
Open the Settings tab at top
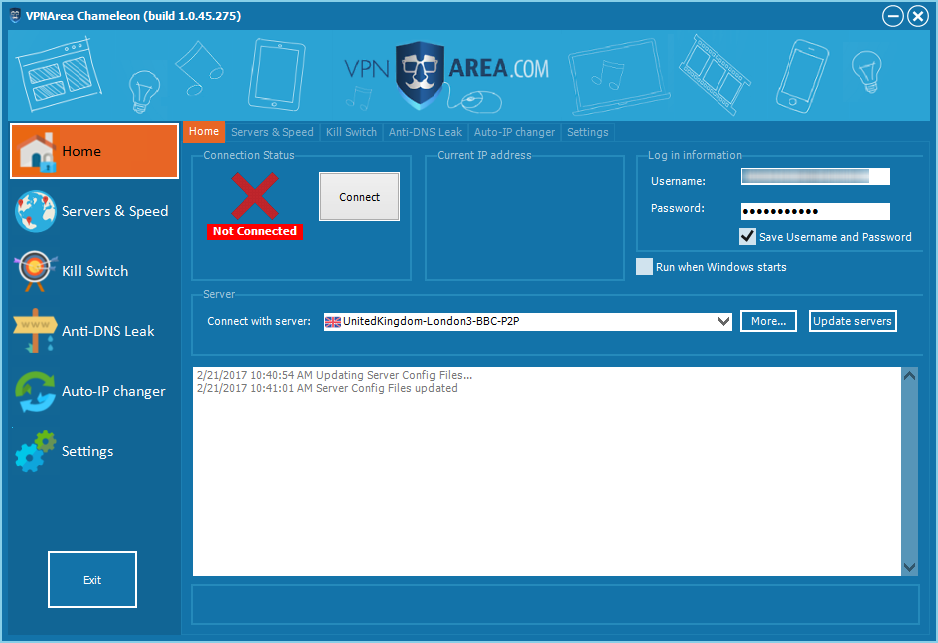pos(587,132)
